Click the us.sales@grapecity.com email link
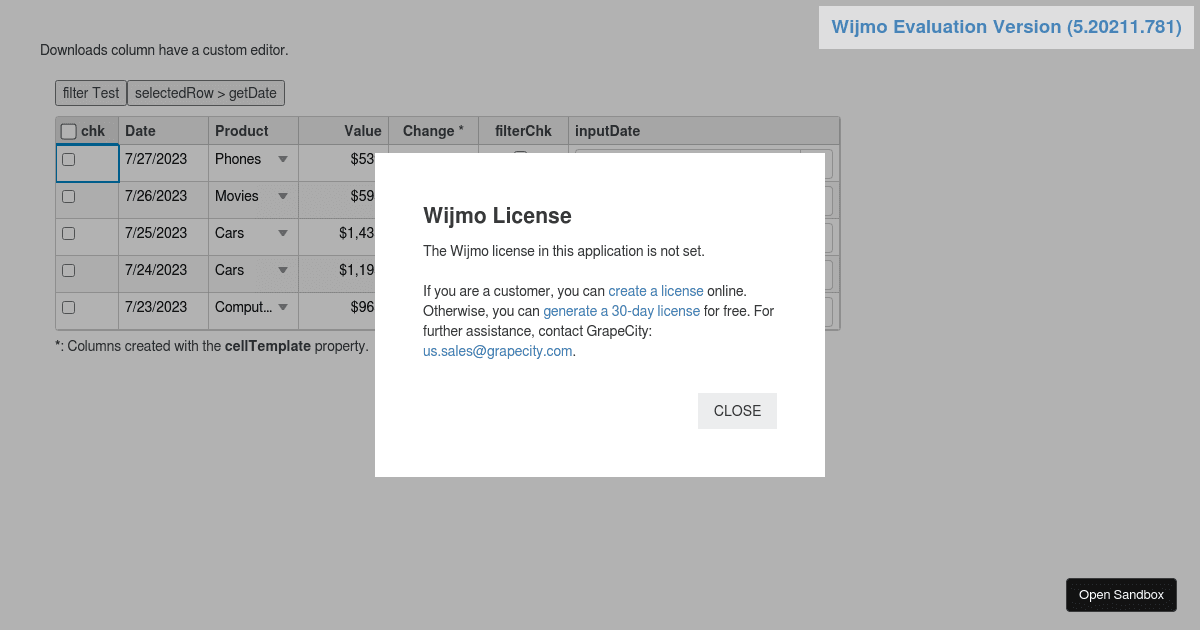The height and width of the screenshot is (630, 1200). [x=497, y=351]
